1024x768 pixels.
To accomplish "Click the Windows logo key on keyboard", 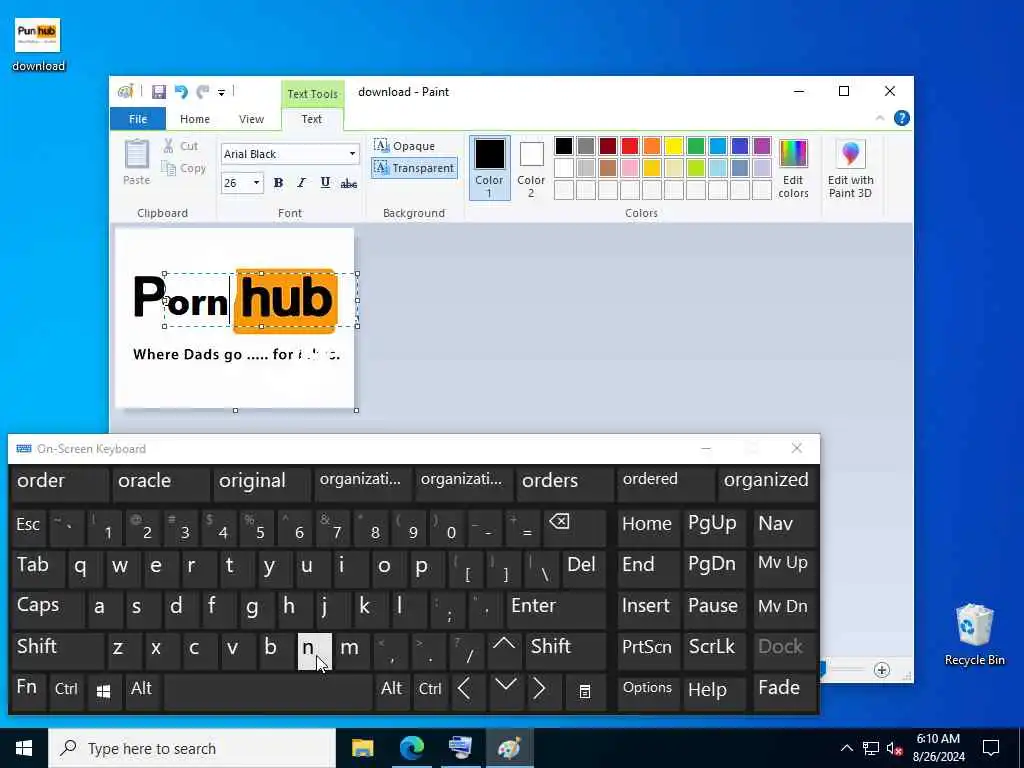I will tap(103, 691).
